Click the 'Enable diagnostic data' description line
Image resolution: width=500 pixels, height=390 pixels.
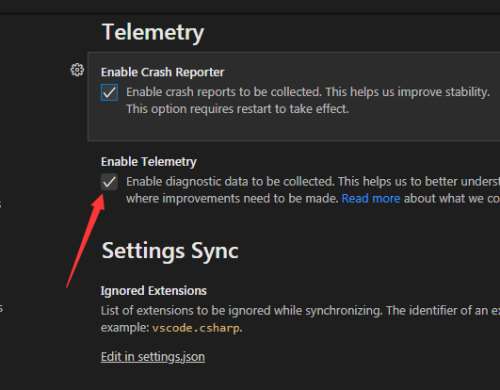313,182
